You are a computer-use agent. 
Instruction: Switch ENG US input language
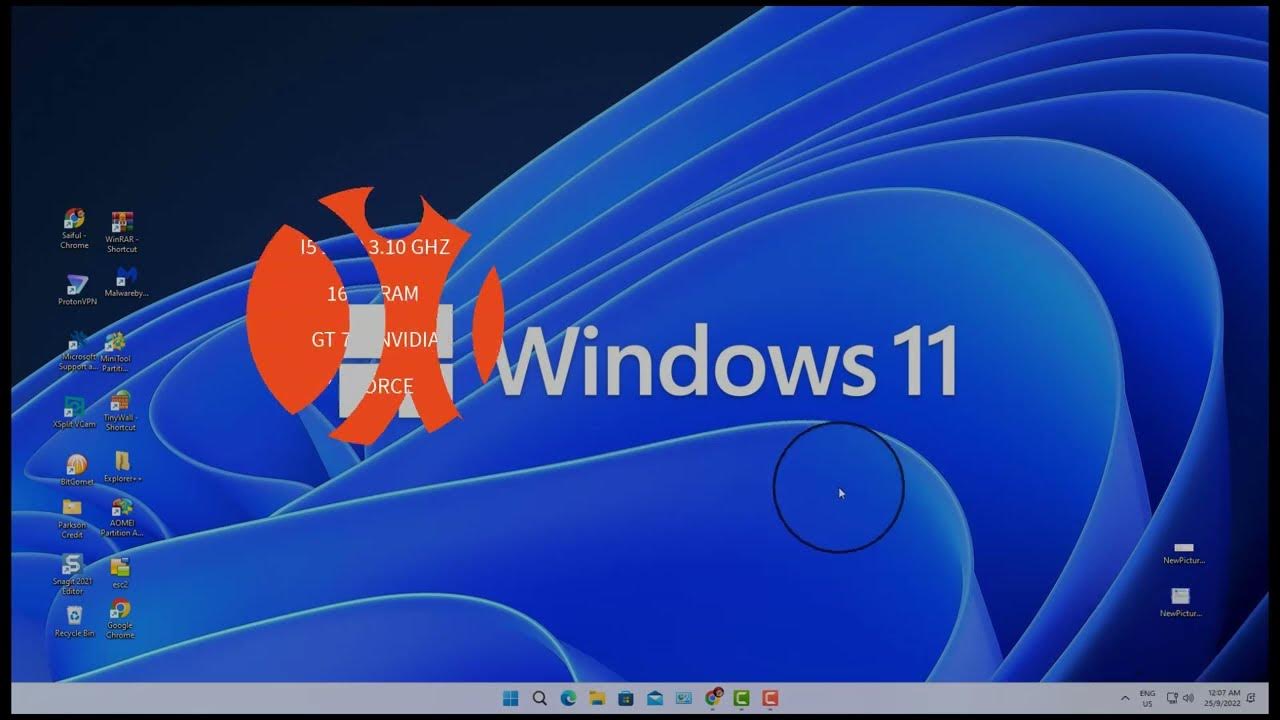coord(1147,698)
